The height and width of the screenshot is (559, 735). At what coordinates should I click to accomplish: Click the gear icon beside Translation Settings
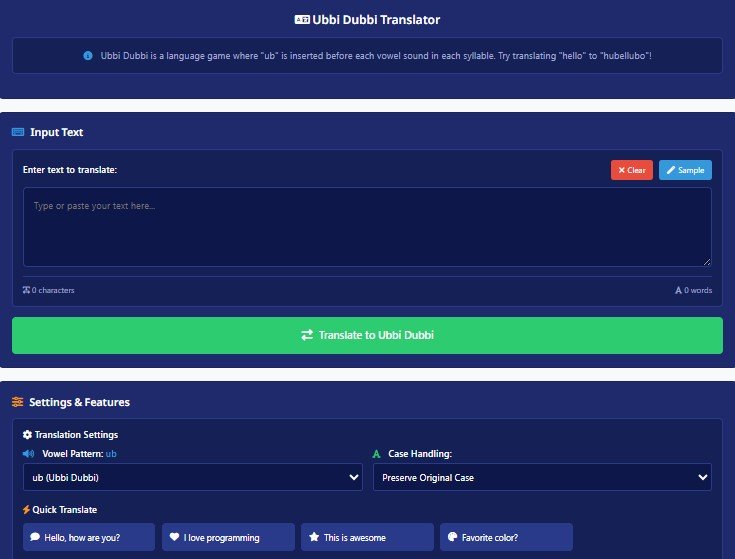click(x=27, y=435)
